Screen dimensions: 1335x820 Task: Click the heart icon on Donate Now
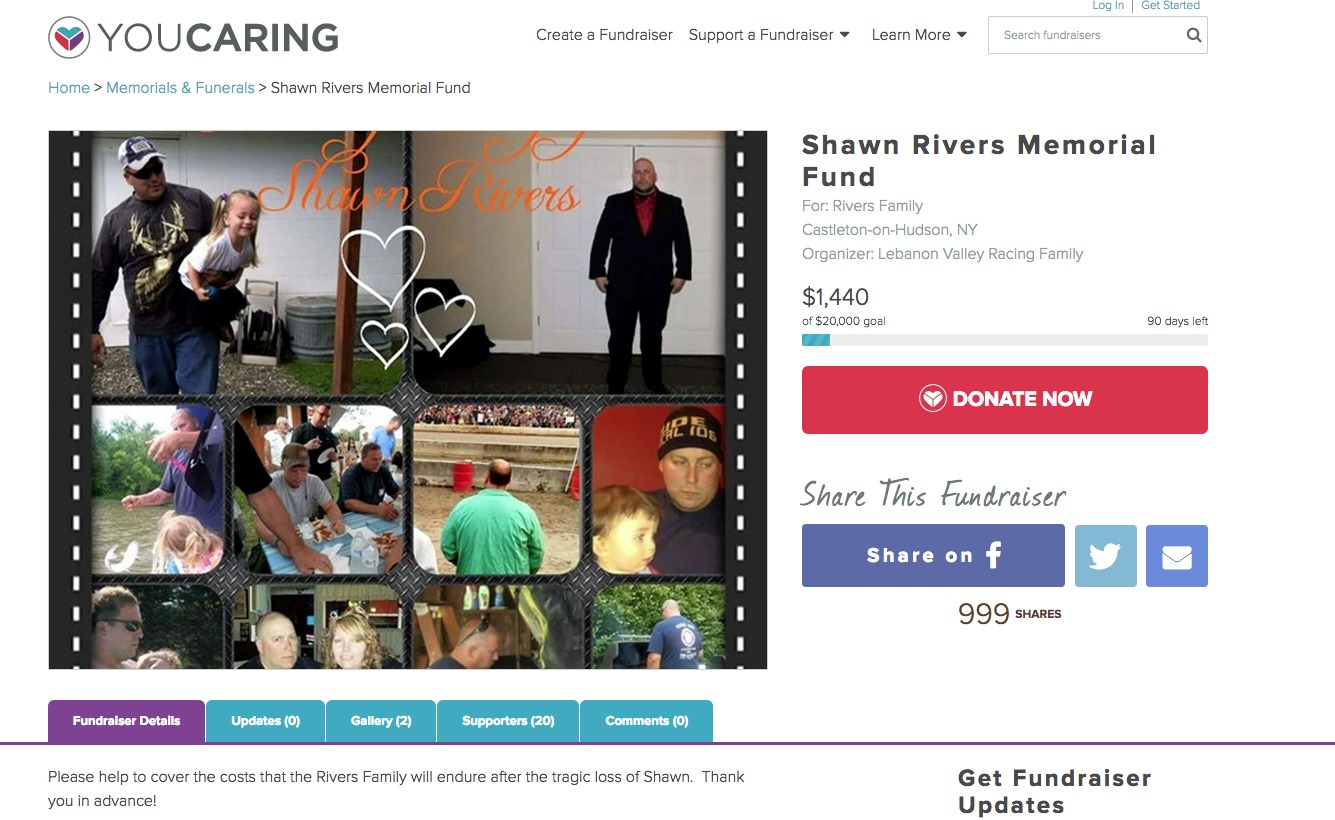click(x=932, y=399)
